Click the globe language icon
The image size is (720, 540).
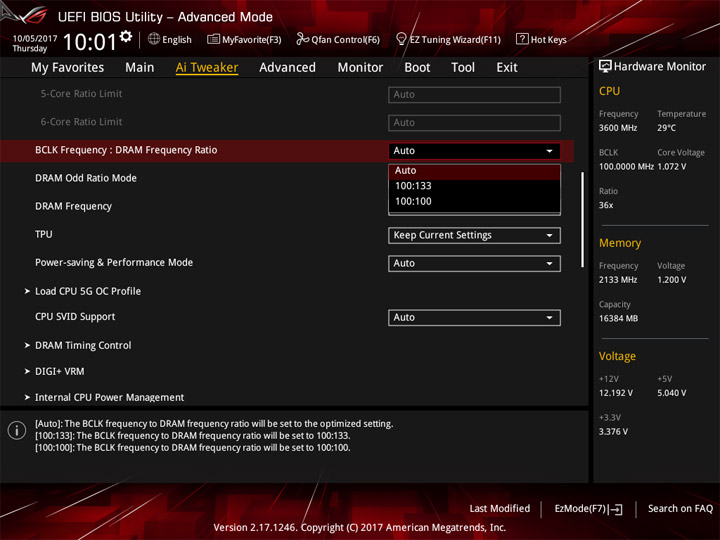pyautogui.click(x=154, y=39)
